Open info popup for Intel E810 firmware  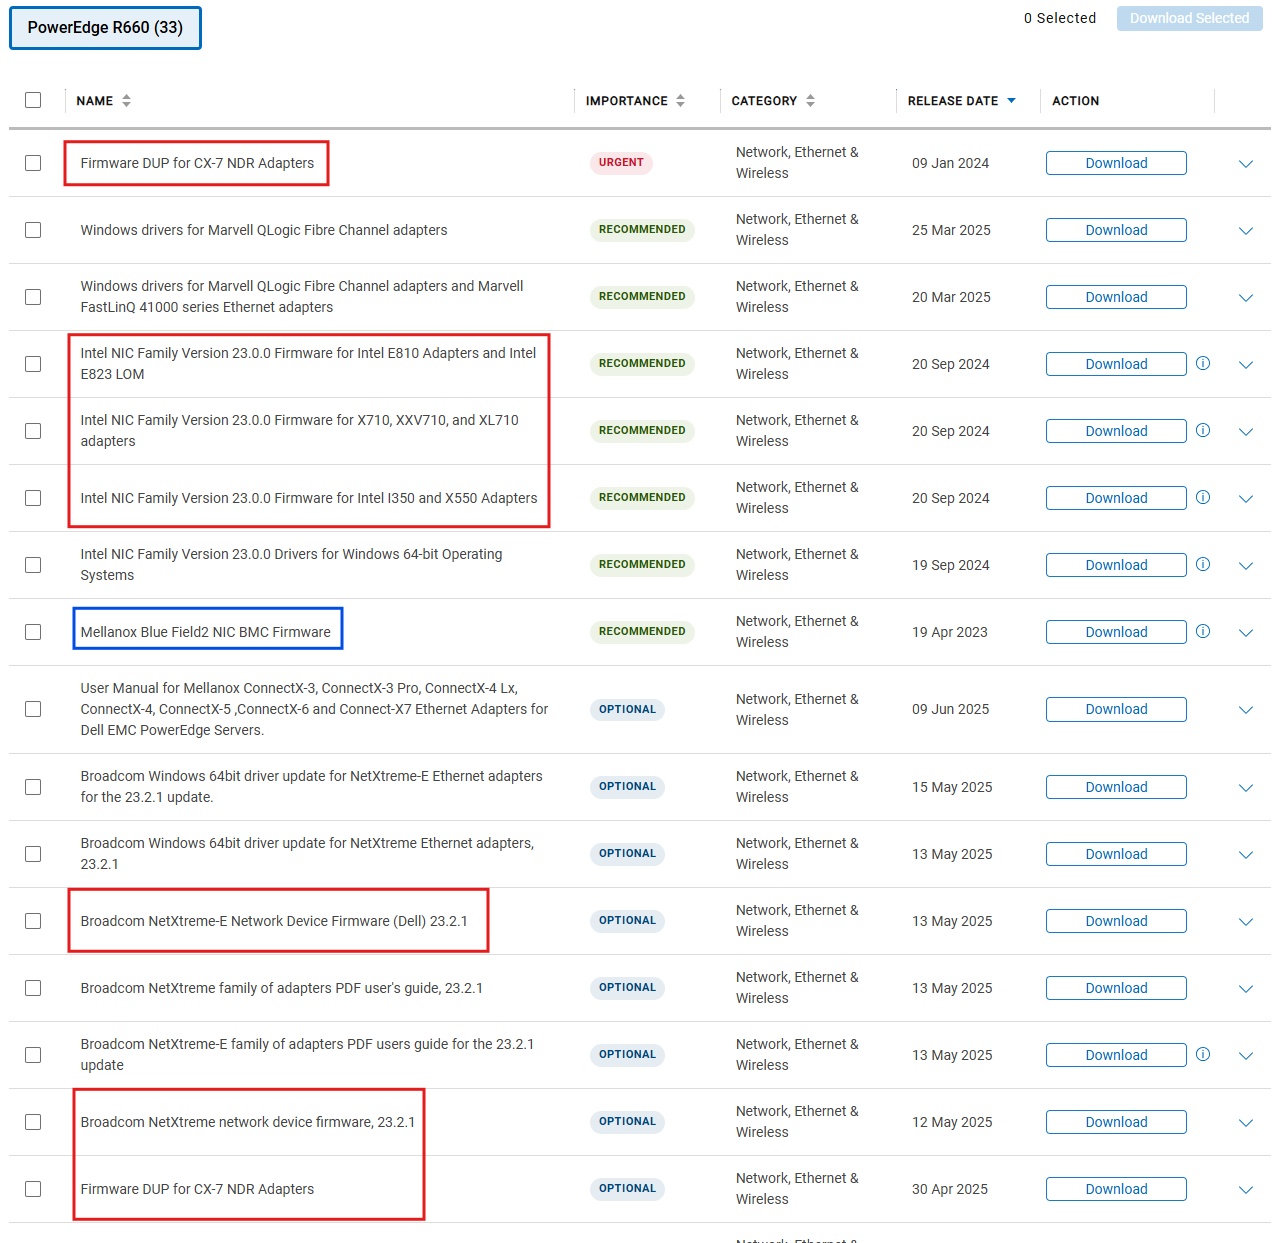pos(1203,364)
